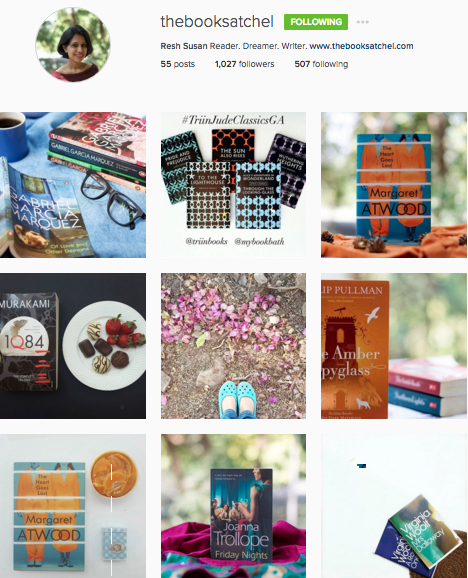Open the Virginia Woolf Mrs Dalloway post
468x578 pixels.
click(394, 506)
